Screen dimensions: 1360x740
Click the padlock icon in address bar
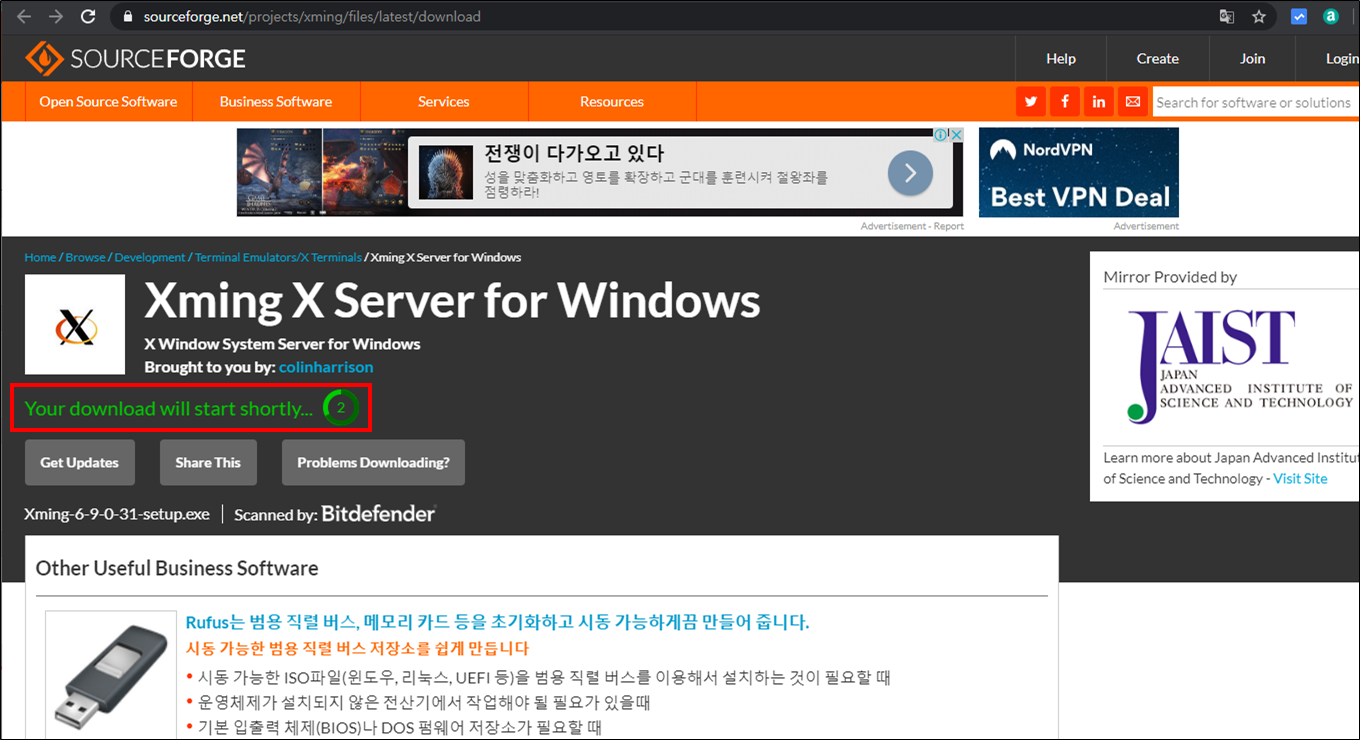127,17
